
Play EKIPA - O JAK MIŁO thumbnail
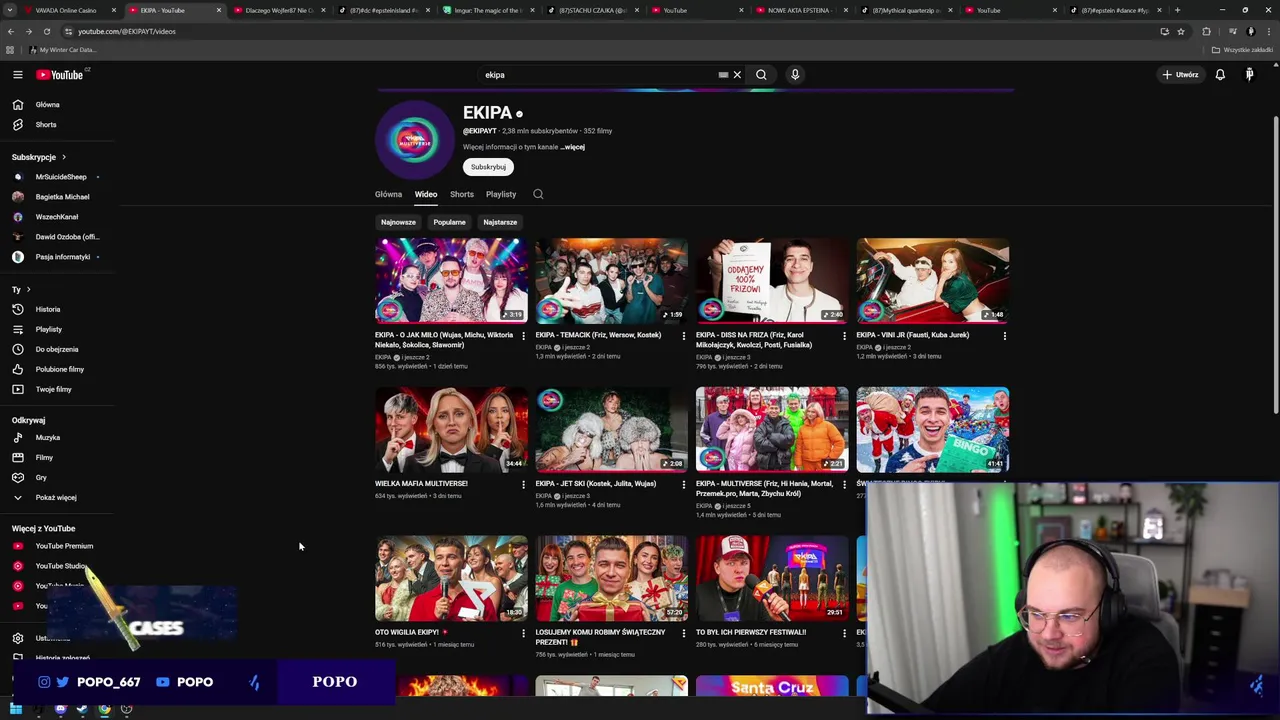coord(451,280)
